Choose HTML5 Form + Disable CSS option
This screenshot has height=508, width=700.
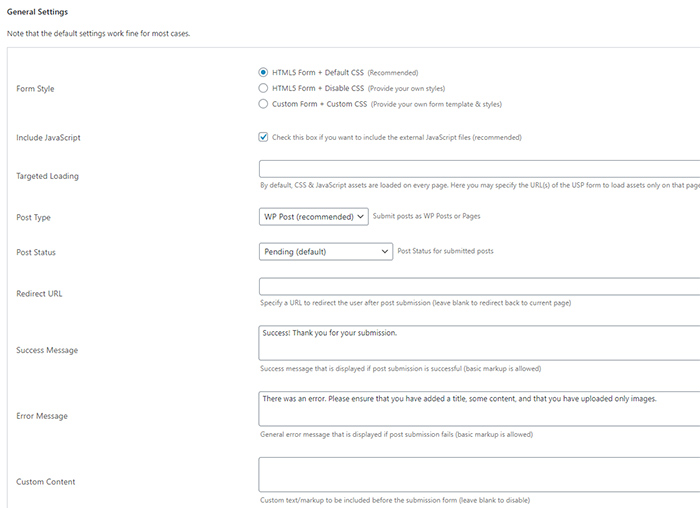[263, 88]
